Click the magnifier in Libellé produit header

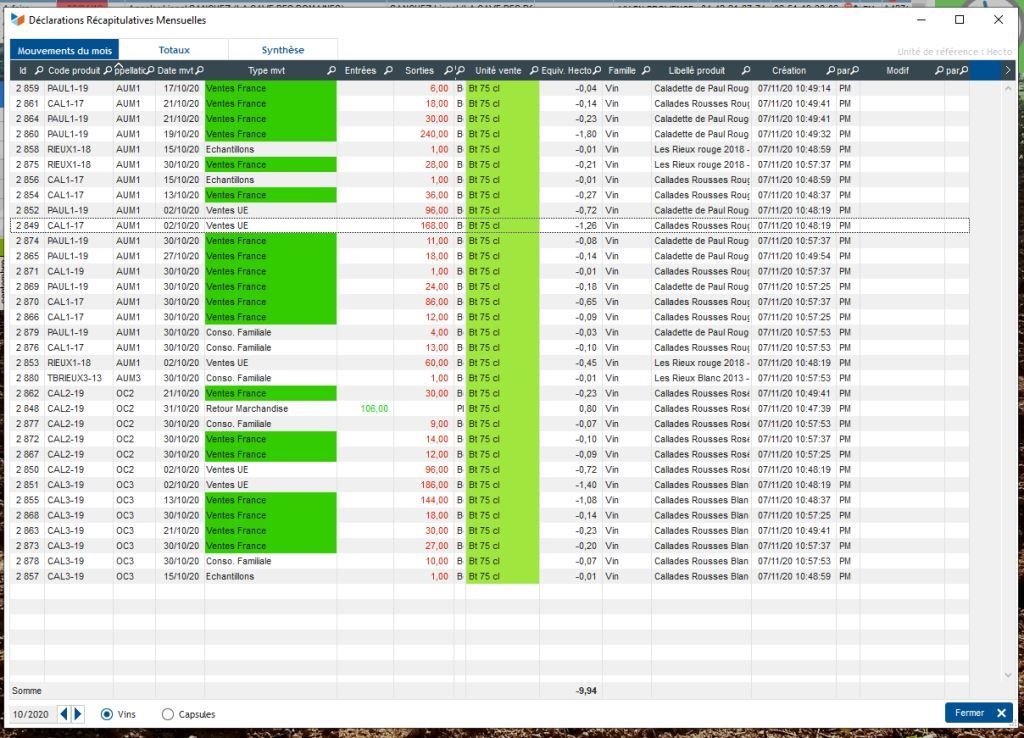point(746,71)
